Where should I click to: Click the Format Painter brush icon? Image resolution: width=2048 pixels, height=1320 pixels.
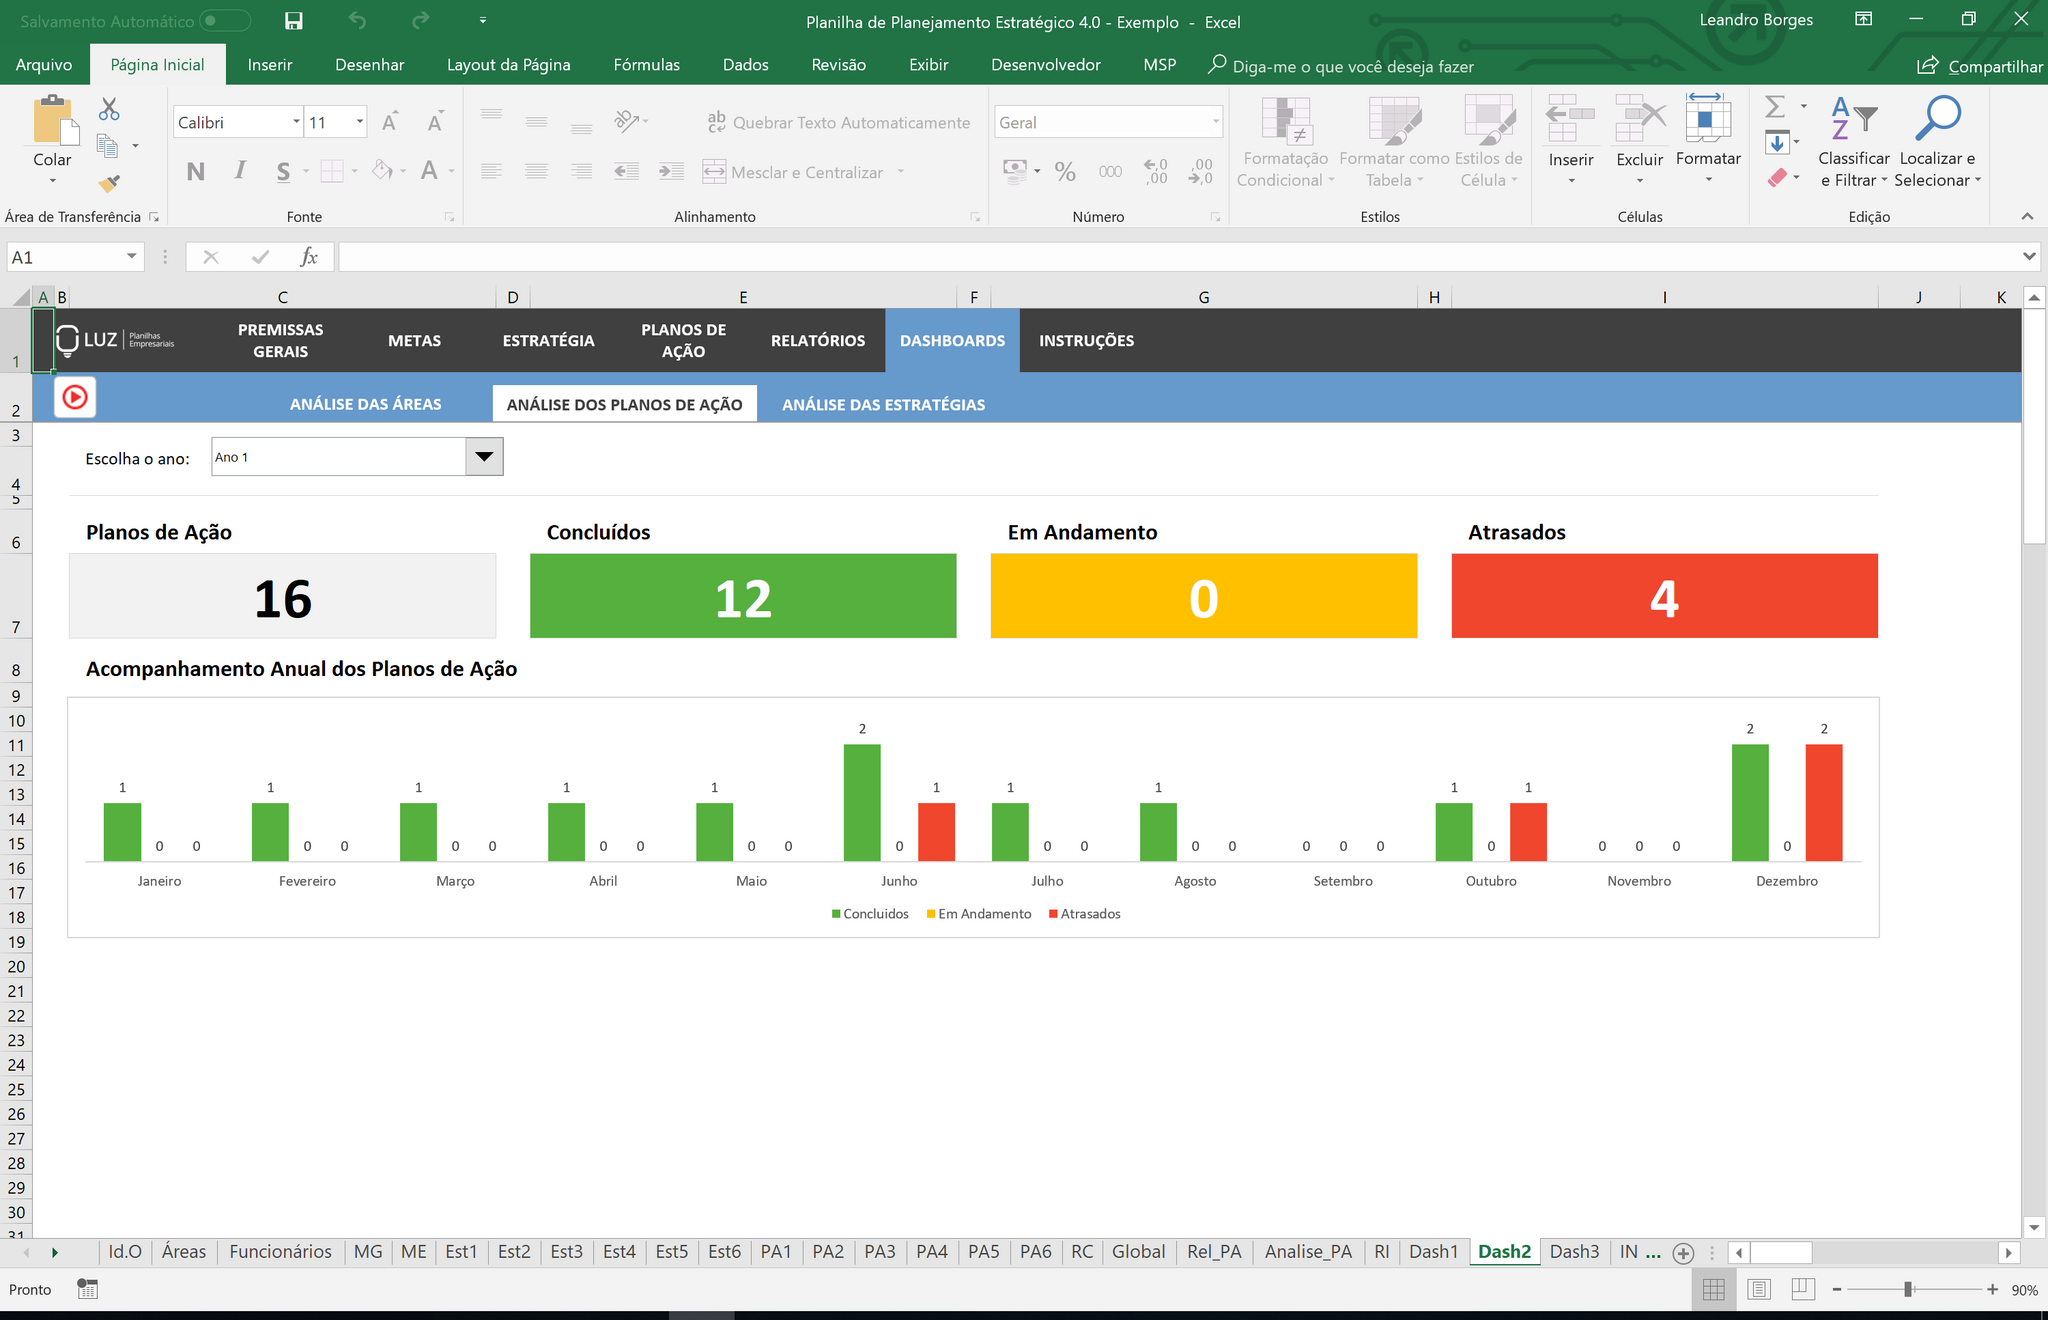click(109, 184)
